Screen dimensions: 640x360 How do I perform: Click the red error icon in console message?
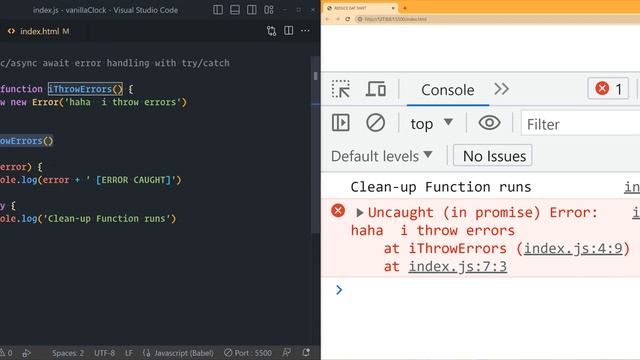[338, 211]
